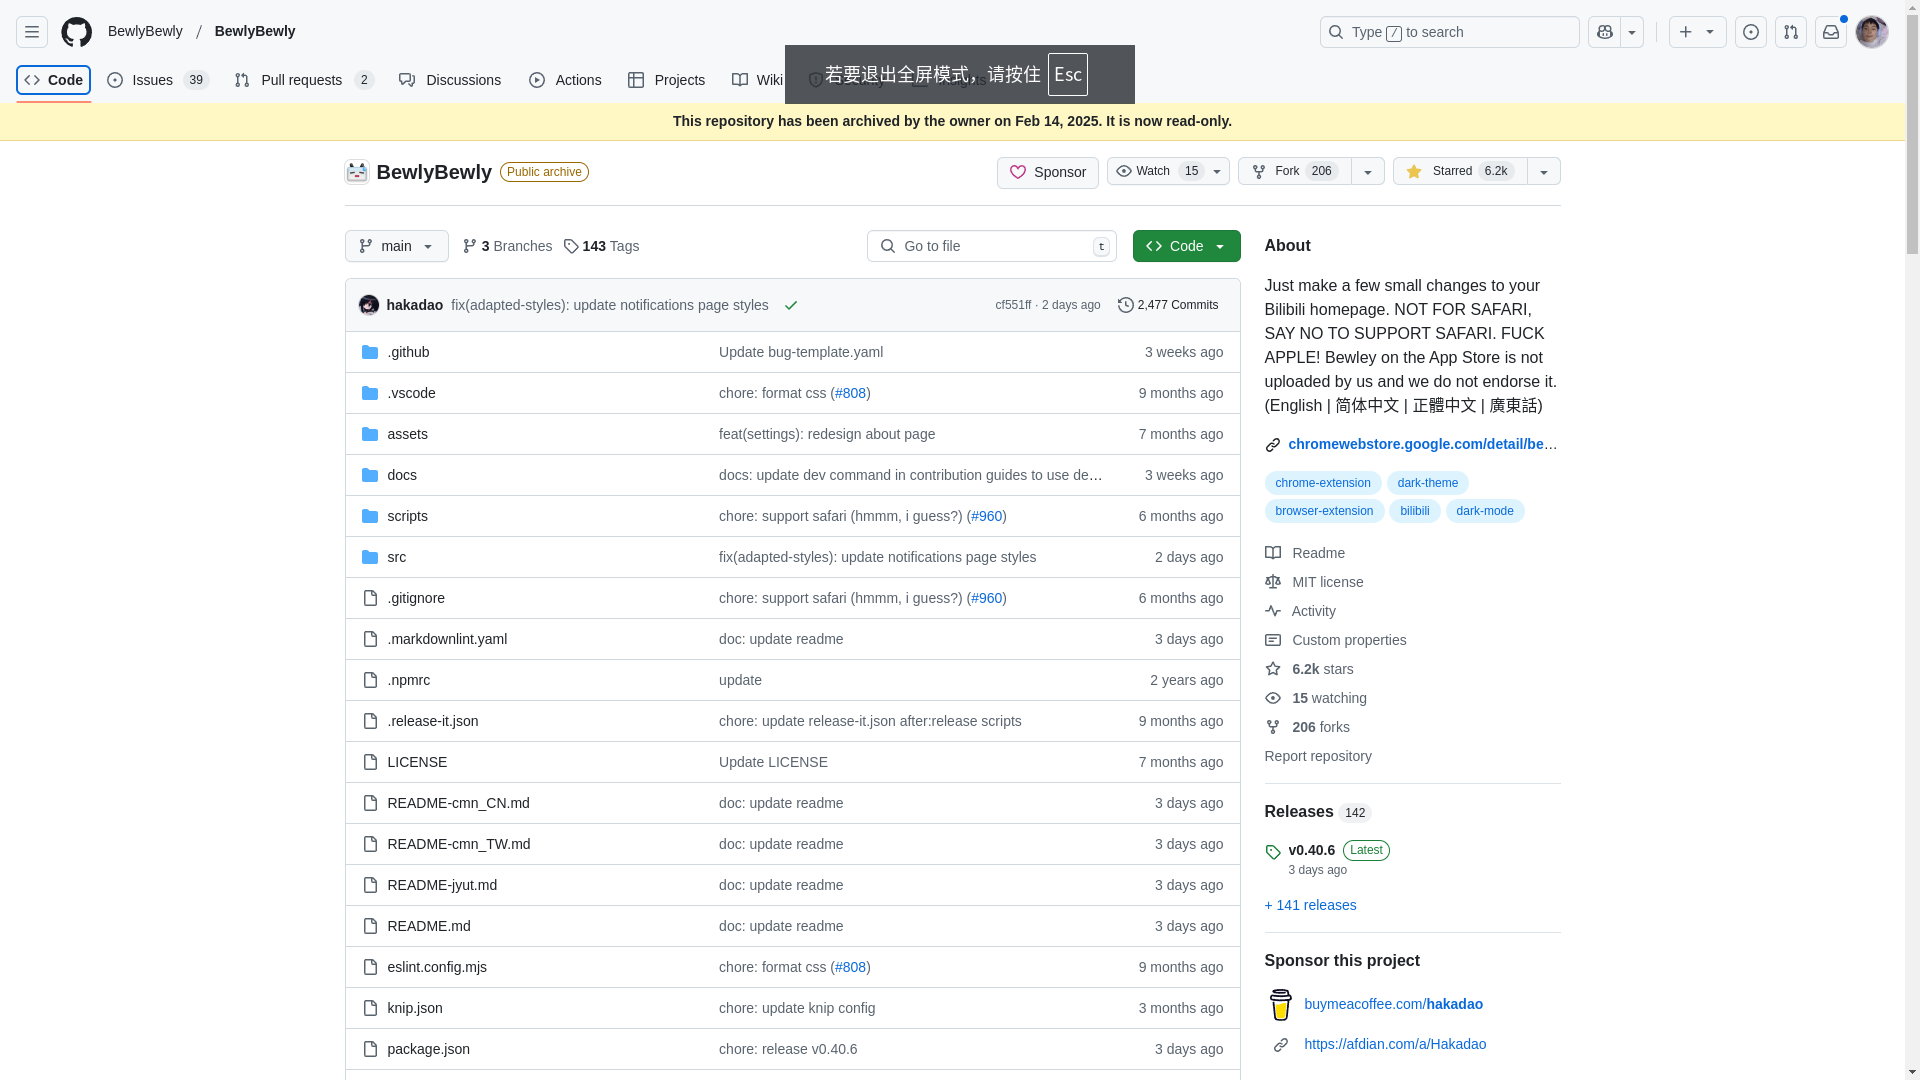View commit history clock icon
Screen dimensions: 1920x1080
[1125, 305]
